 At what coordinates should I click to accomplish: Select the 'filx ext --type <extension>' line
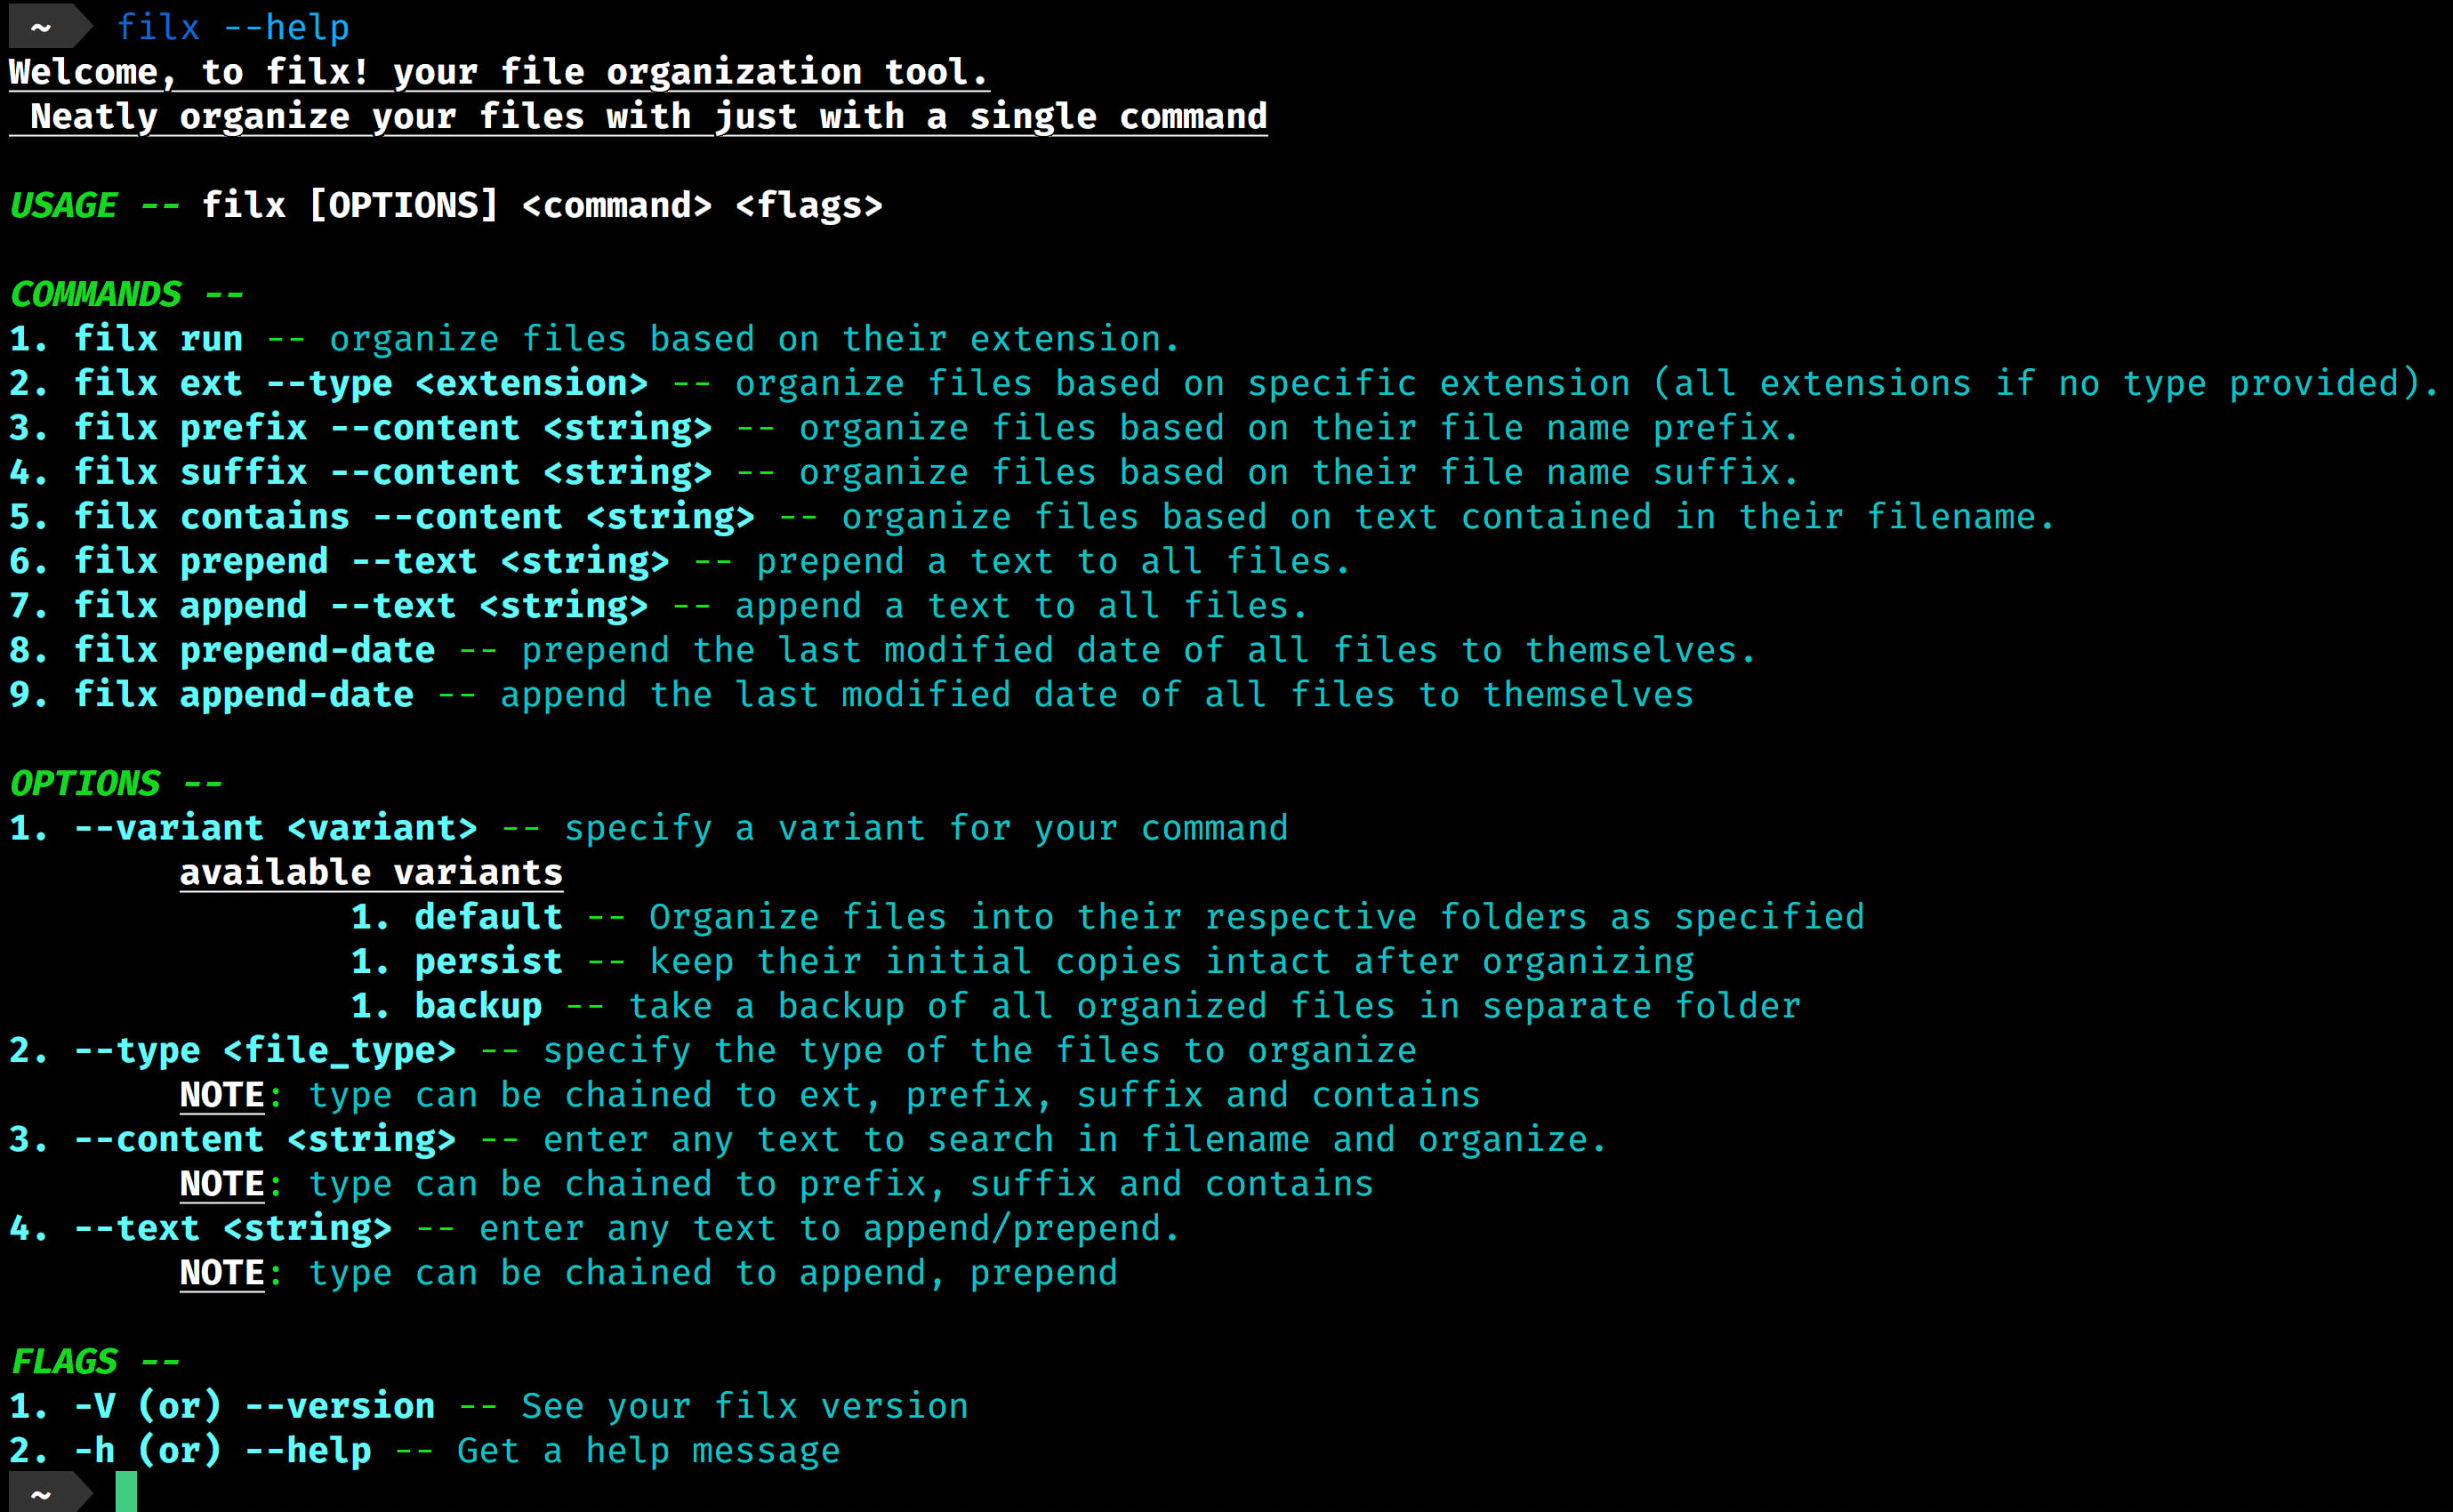tap(361, 384)
